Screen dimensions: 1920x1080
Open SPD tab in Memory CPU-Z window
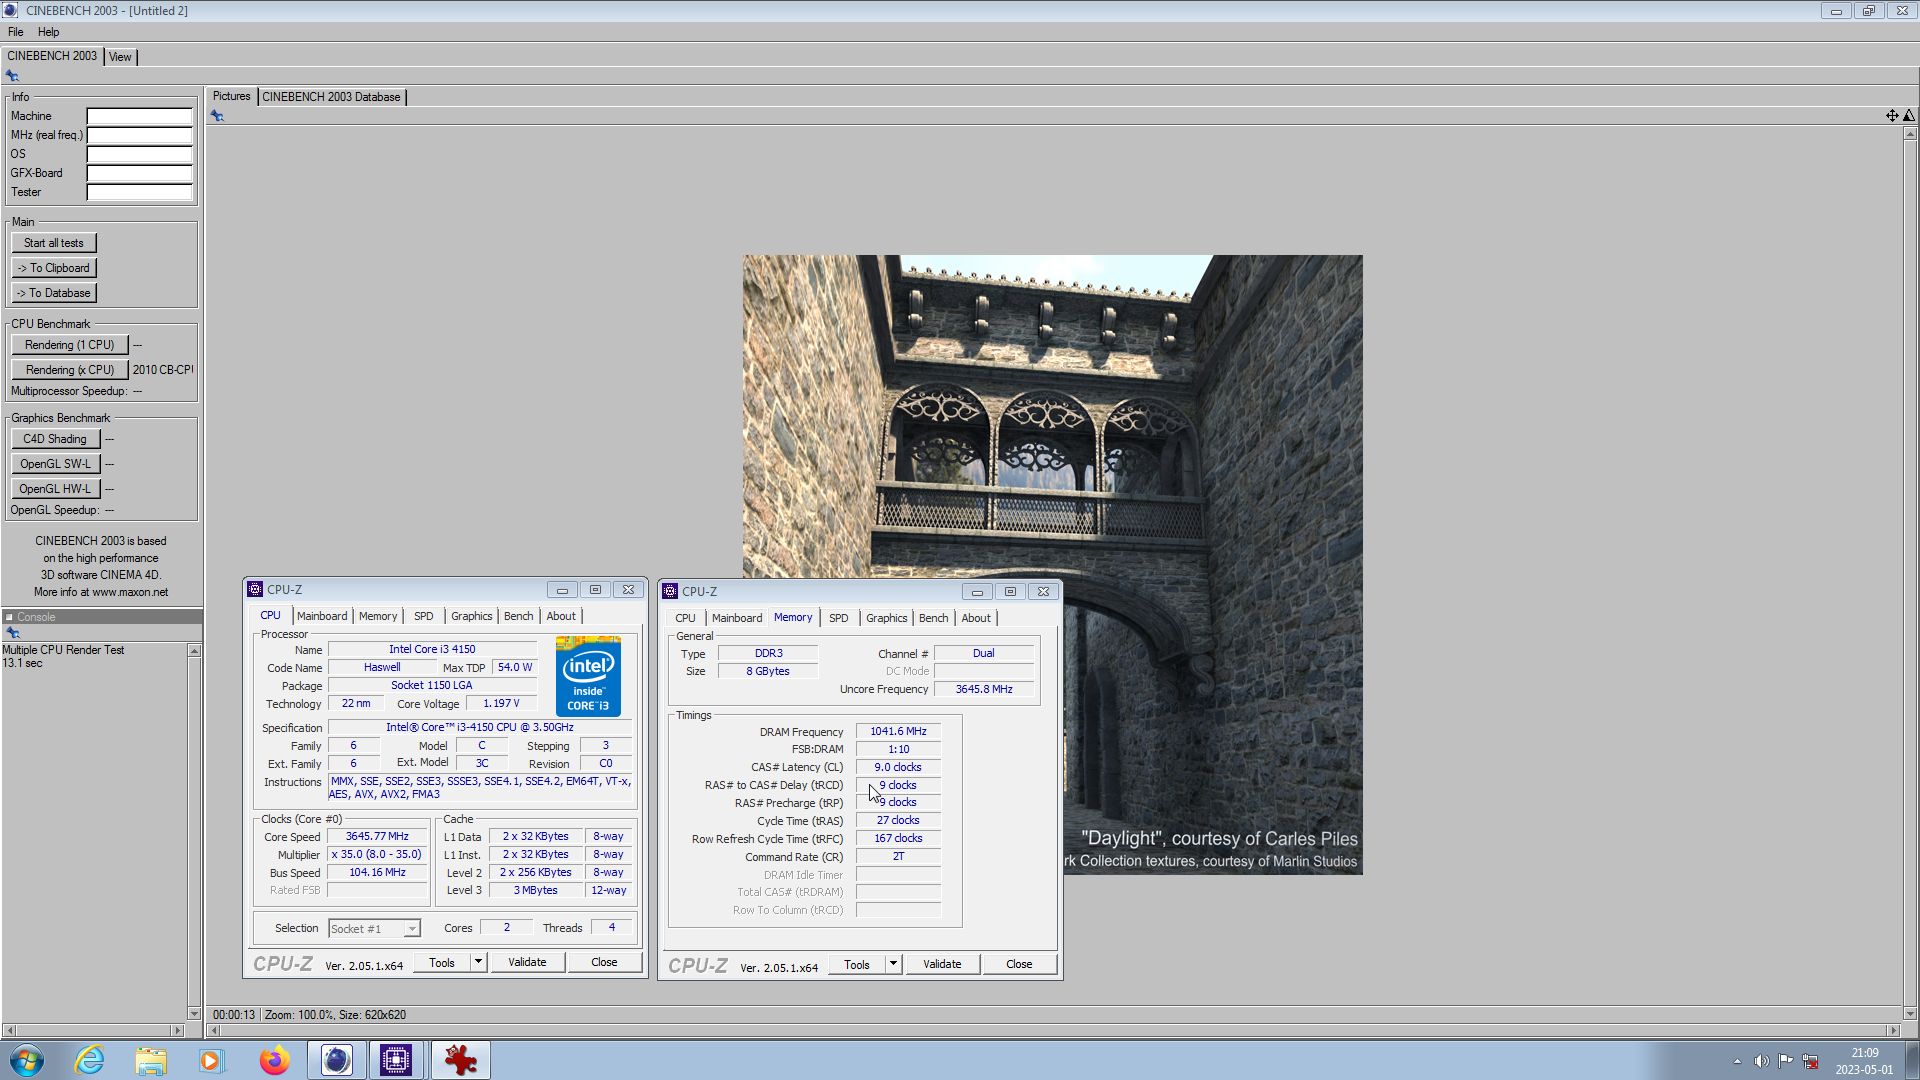(838, 618)
